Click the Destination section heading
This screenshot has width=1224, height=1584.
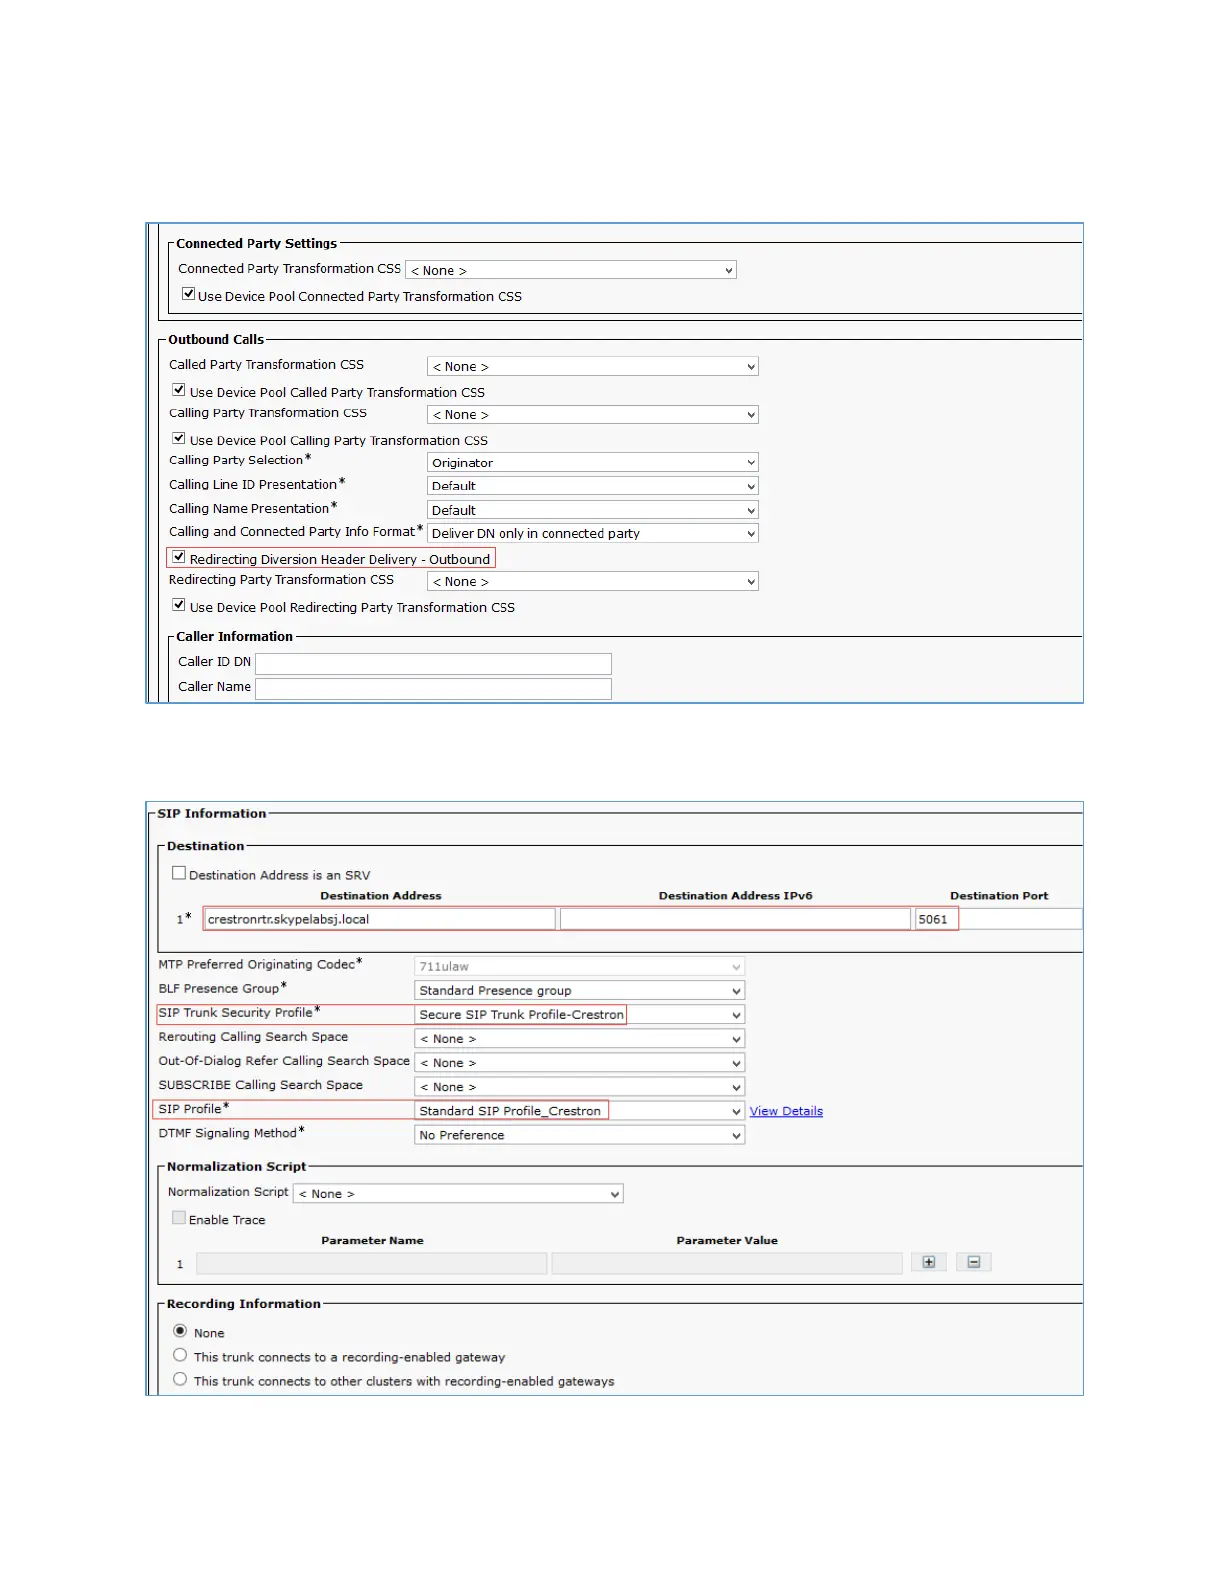coord(205,846)
